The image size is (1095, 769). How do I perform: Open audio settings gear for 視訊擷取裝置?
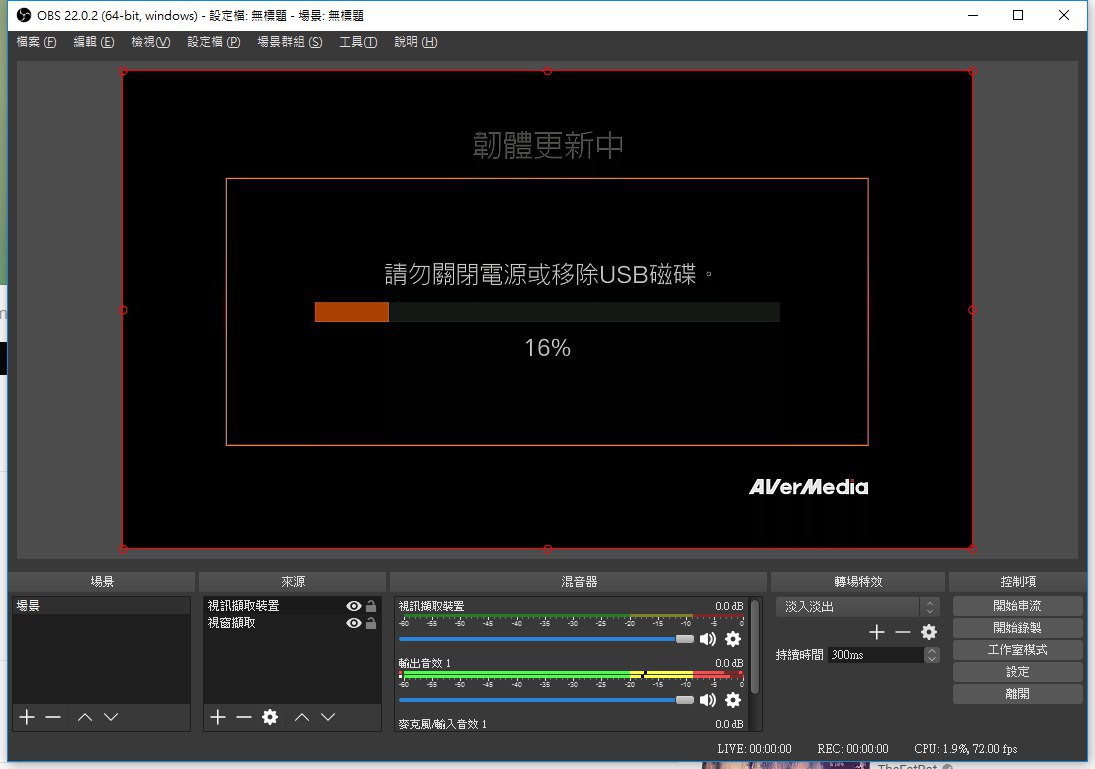[x=733, y=639]
